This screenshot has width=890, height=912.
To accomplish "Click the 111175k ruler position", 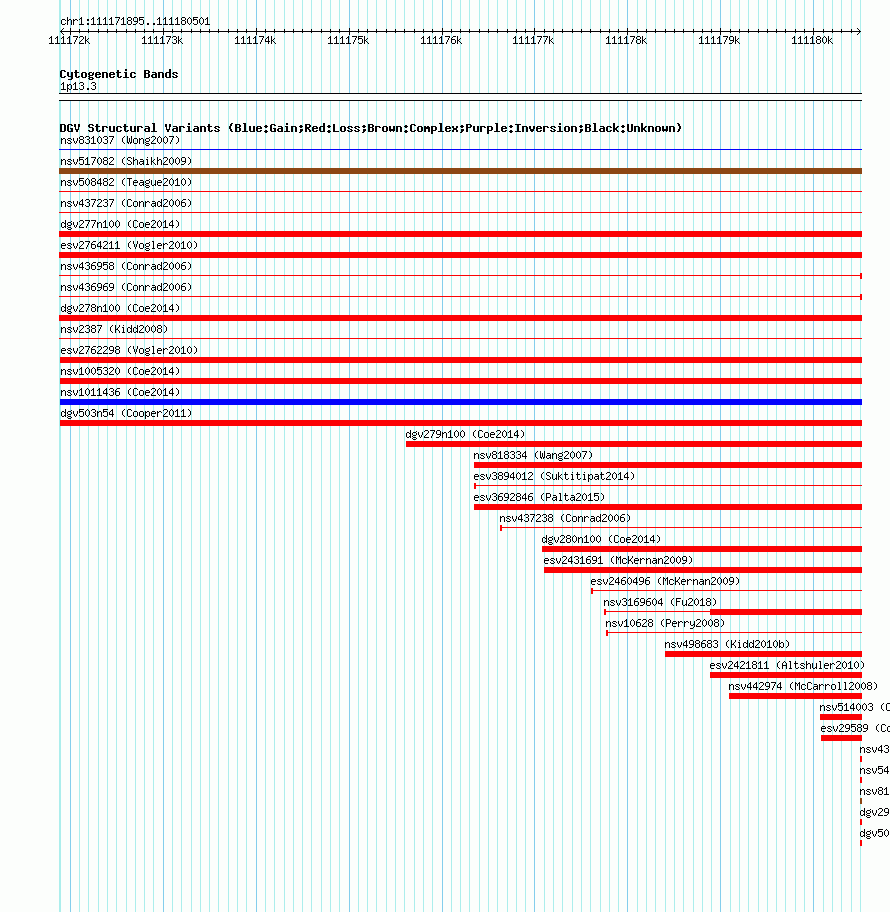I will 348,40.
